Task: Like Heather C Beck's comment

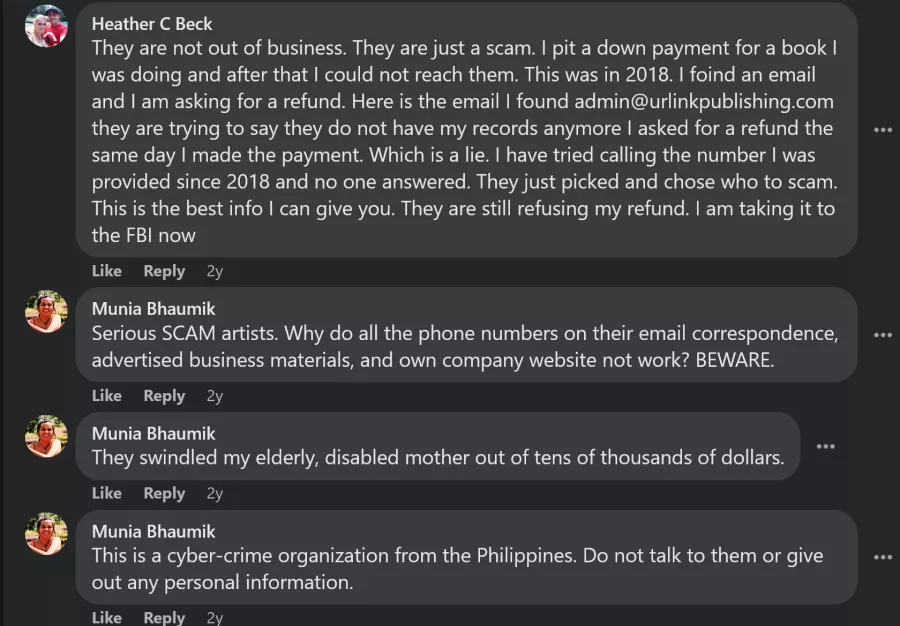Action: click(x=107, y=271)
